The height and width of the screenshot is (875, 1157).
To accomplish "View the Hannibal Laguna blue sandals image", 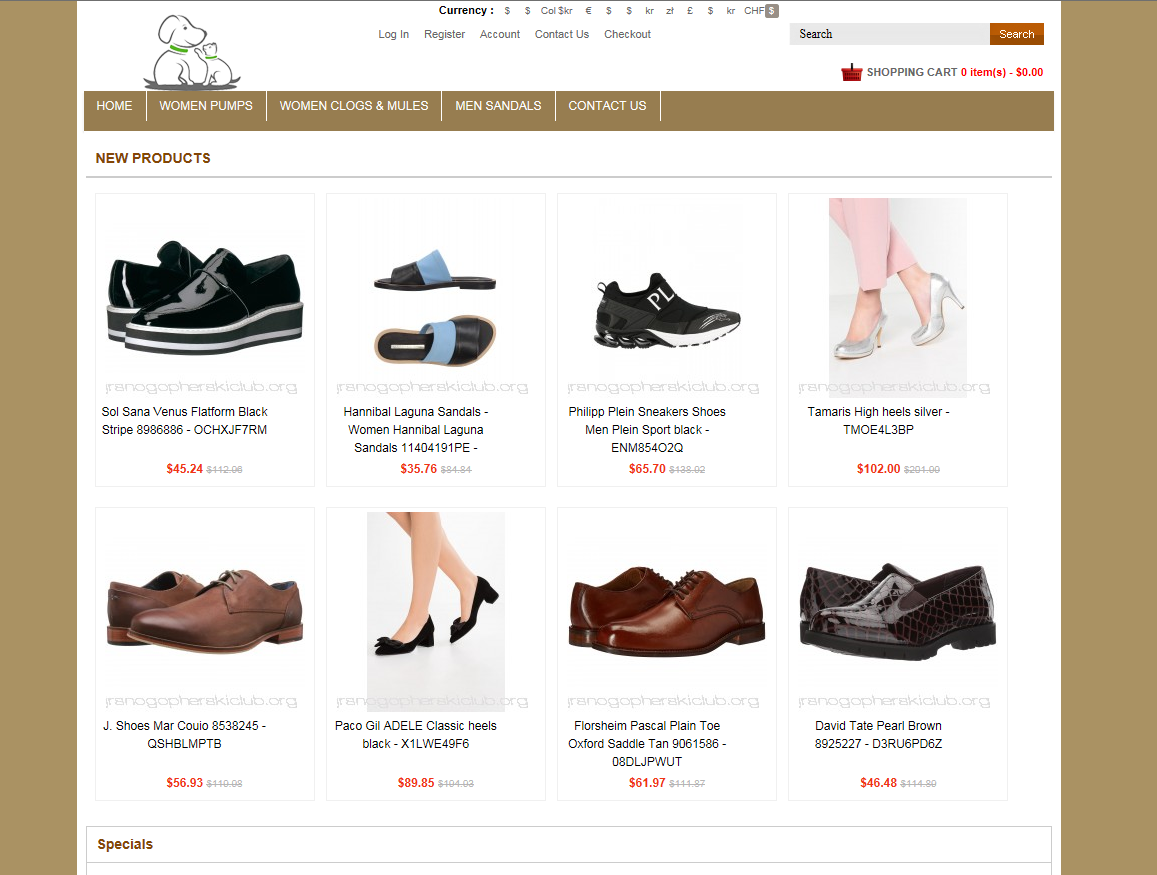I will click(435, 298).
